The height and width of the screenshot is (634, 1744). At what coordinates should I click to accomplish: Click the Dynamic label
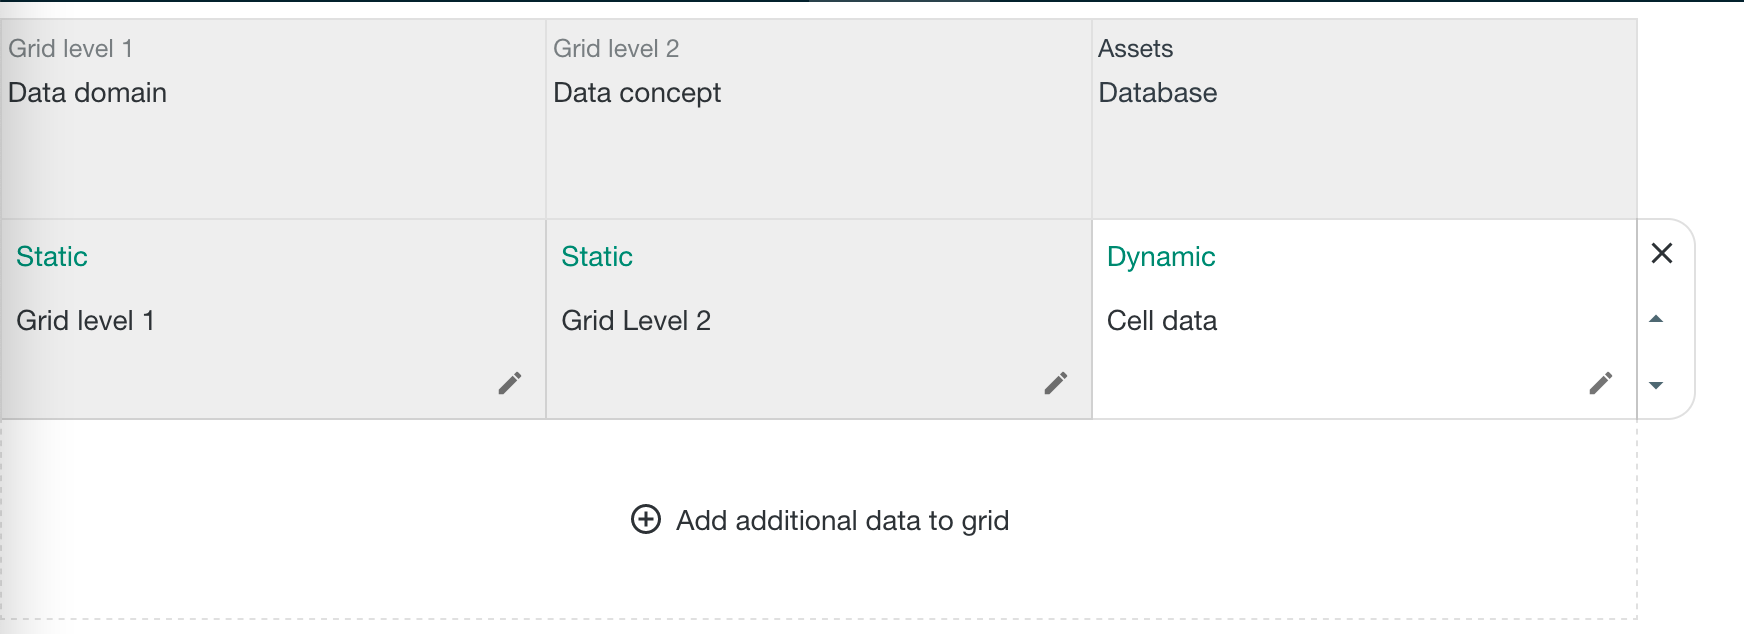(1161, 257)
